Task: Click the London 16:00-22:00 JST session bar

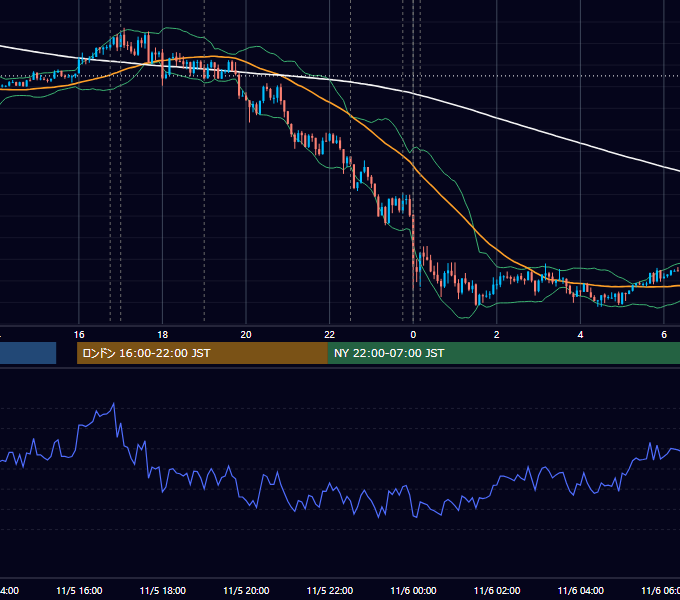Action: tap(202, 353)
